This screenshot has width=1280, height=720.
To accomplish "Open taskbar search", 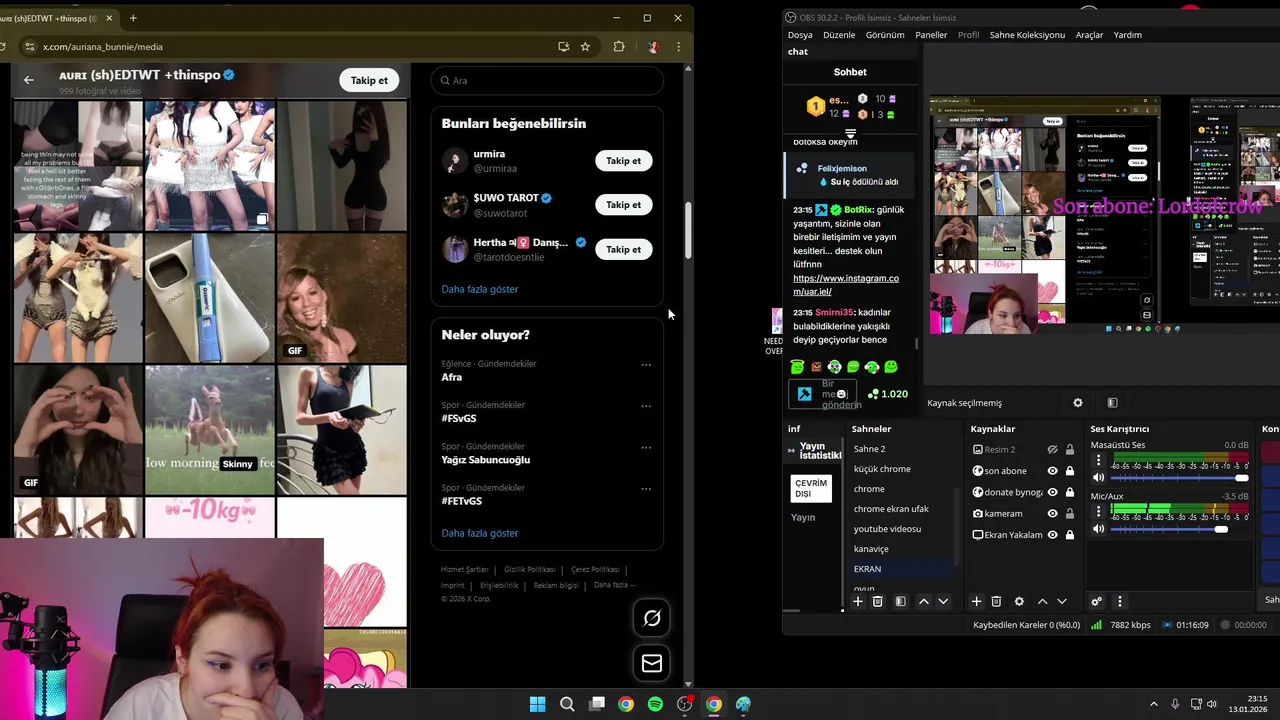I will [x=567, y=704].
